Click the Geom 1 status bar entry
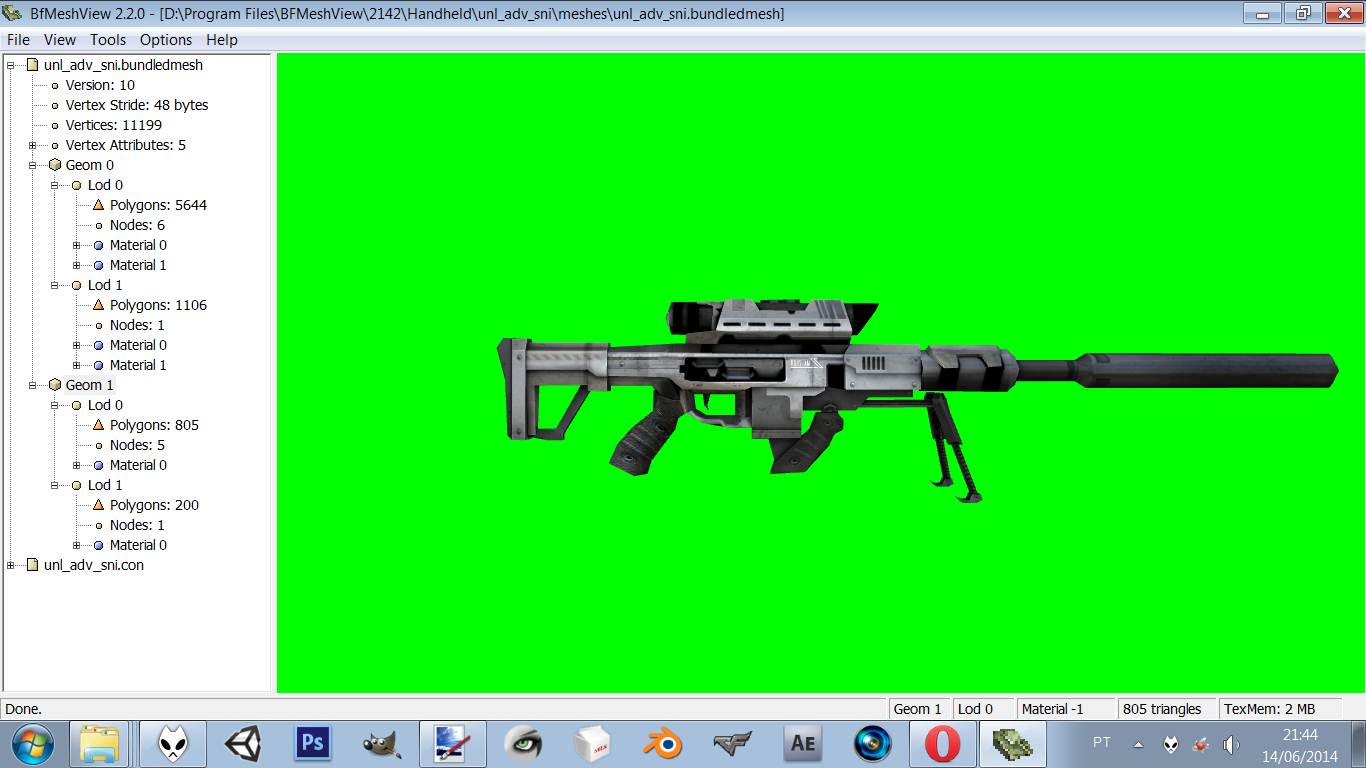The height and width of the screenshot is (768, 1366). (918, 709)
